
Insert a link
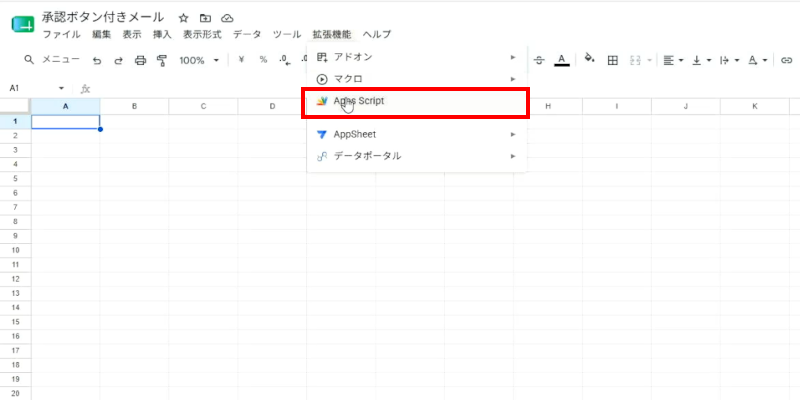coord(786,60)
